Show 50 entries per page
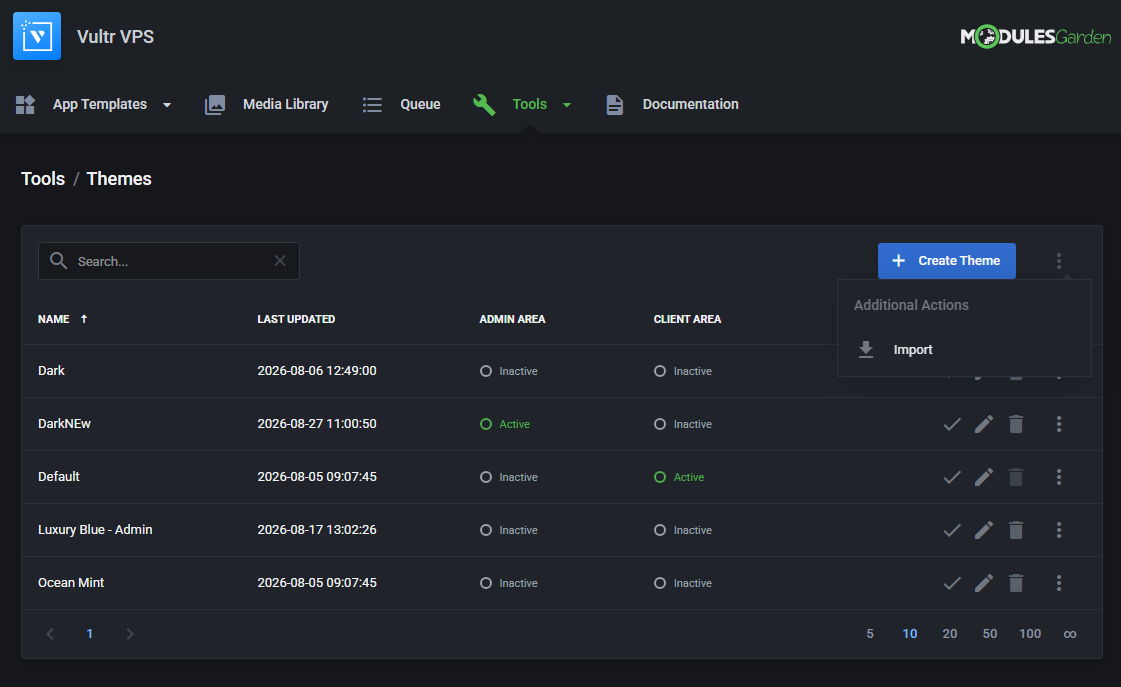 pos(989,634)
